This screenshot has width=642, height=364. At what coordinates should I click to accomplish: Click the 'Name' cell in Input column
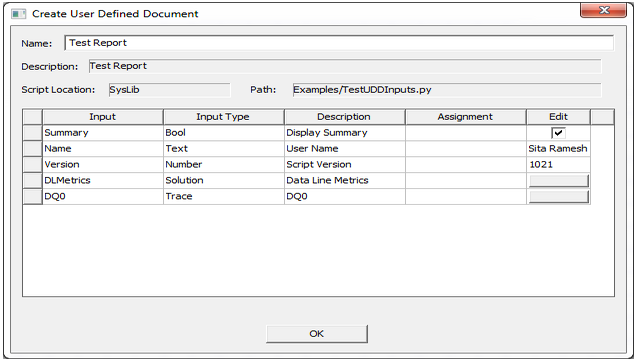point(103,149)
